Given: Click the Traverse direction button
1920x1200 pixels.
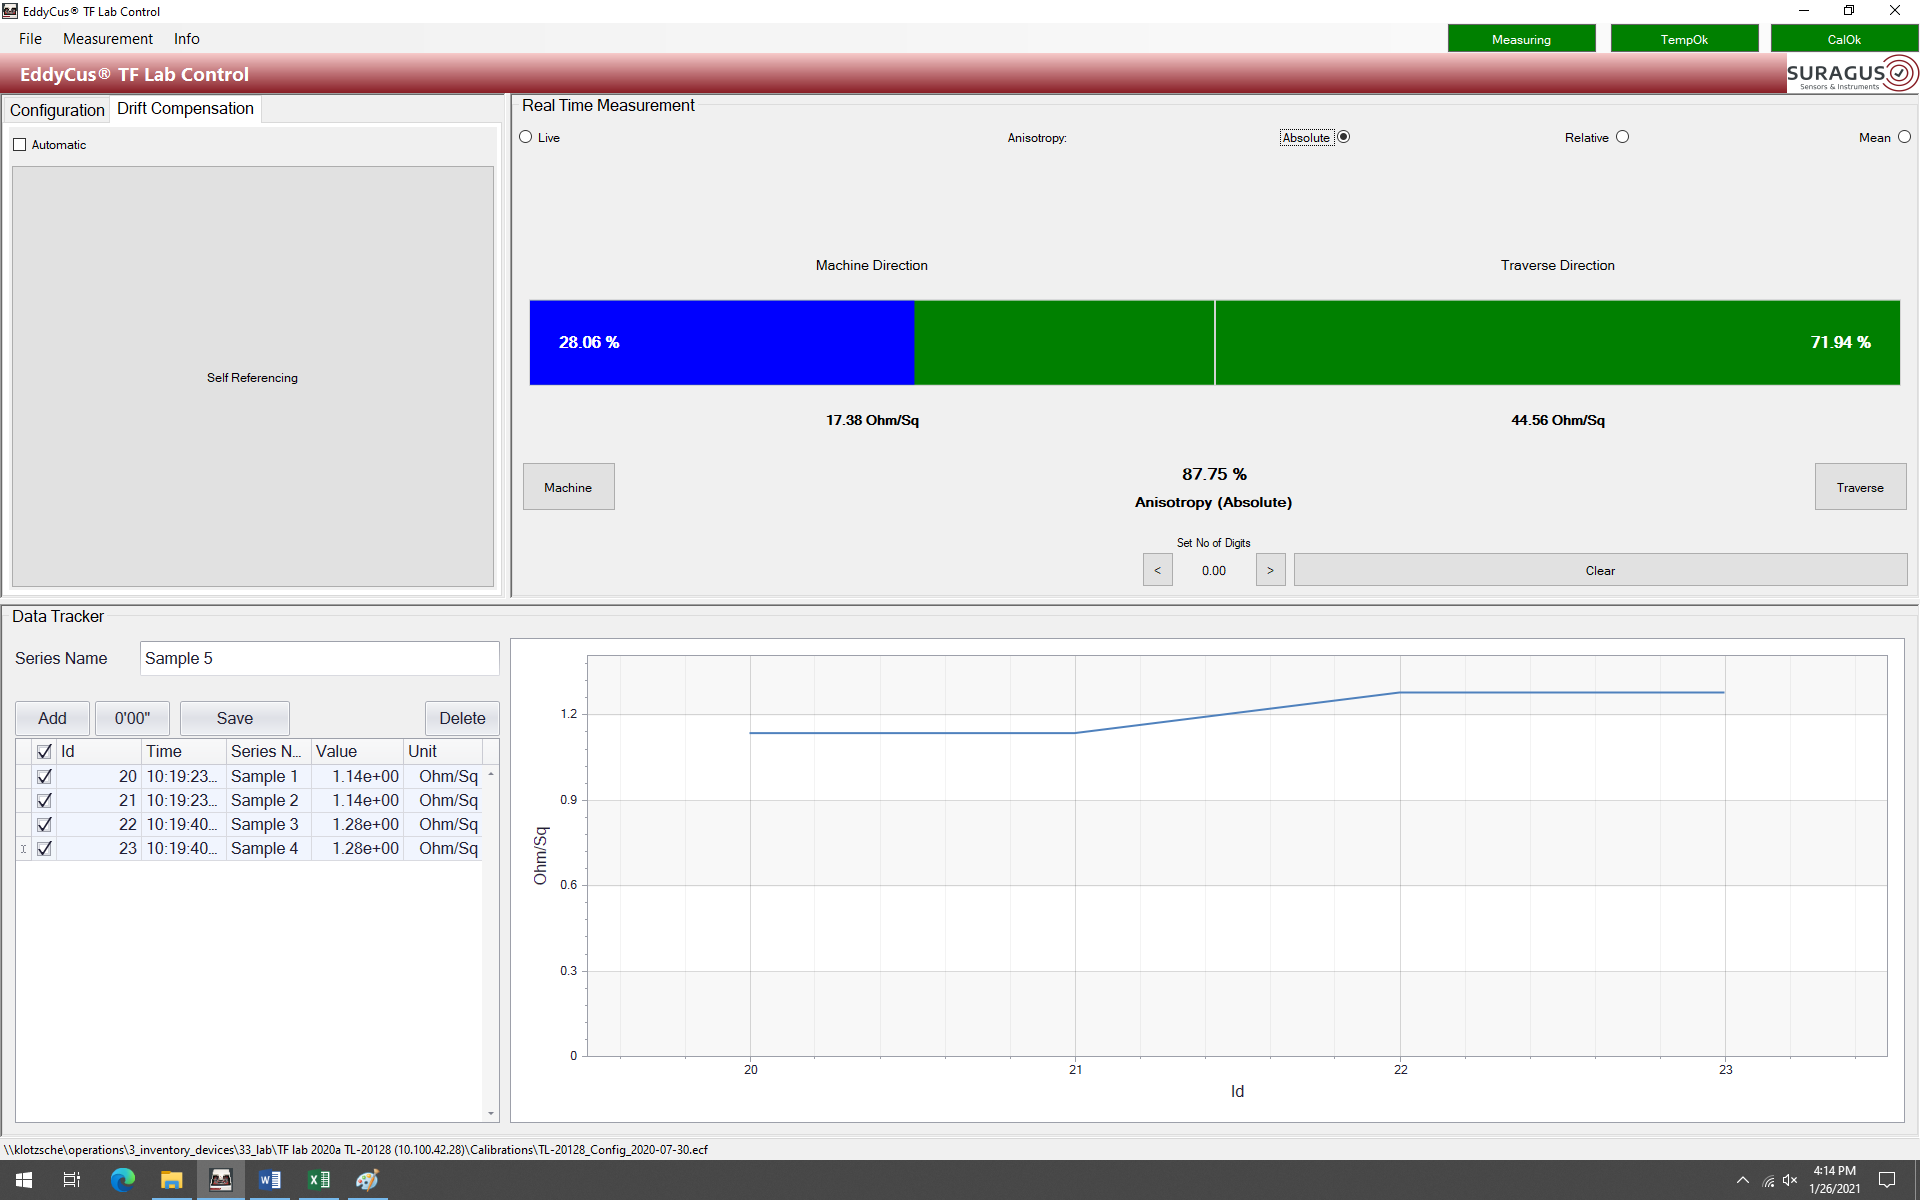Looking at the screenshot, I should point(1859,487).
